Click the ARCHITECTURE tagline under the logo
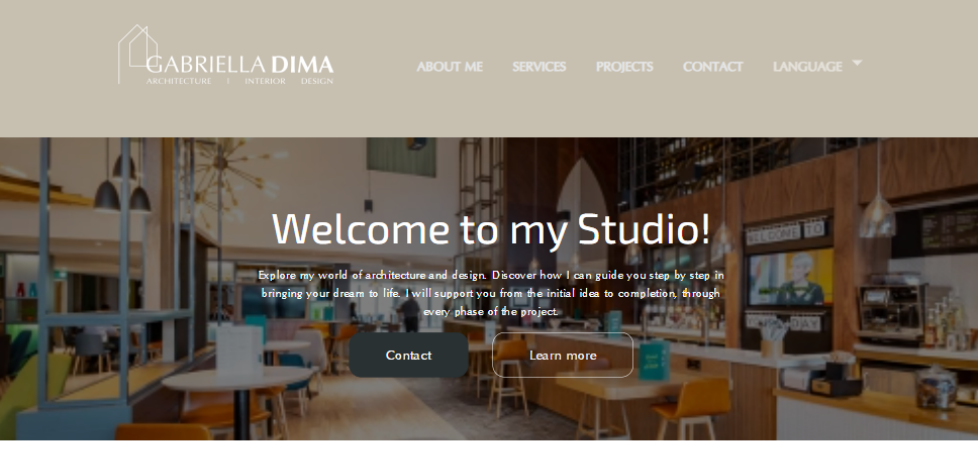 coord(179,81)
